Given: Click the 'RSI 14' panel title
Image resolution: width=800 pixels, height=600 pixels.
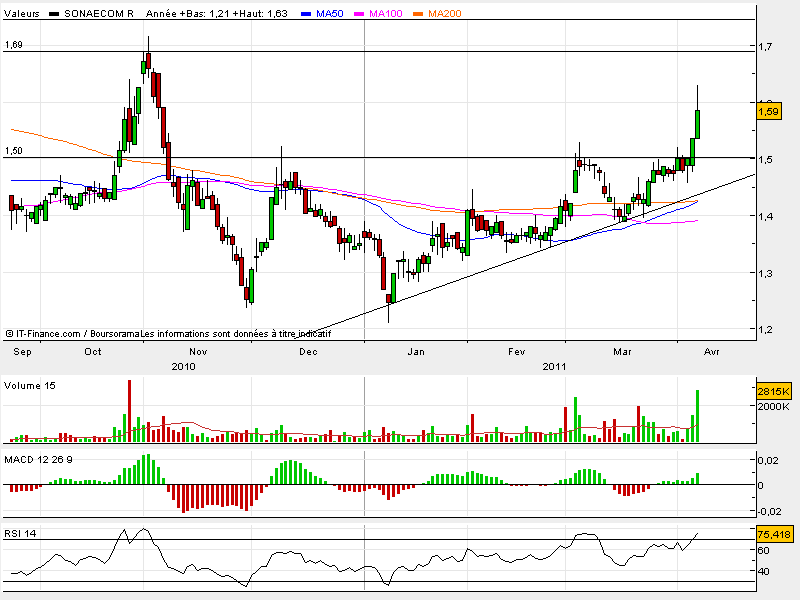Looking at the screenshot, I should (x=20, y=534).
